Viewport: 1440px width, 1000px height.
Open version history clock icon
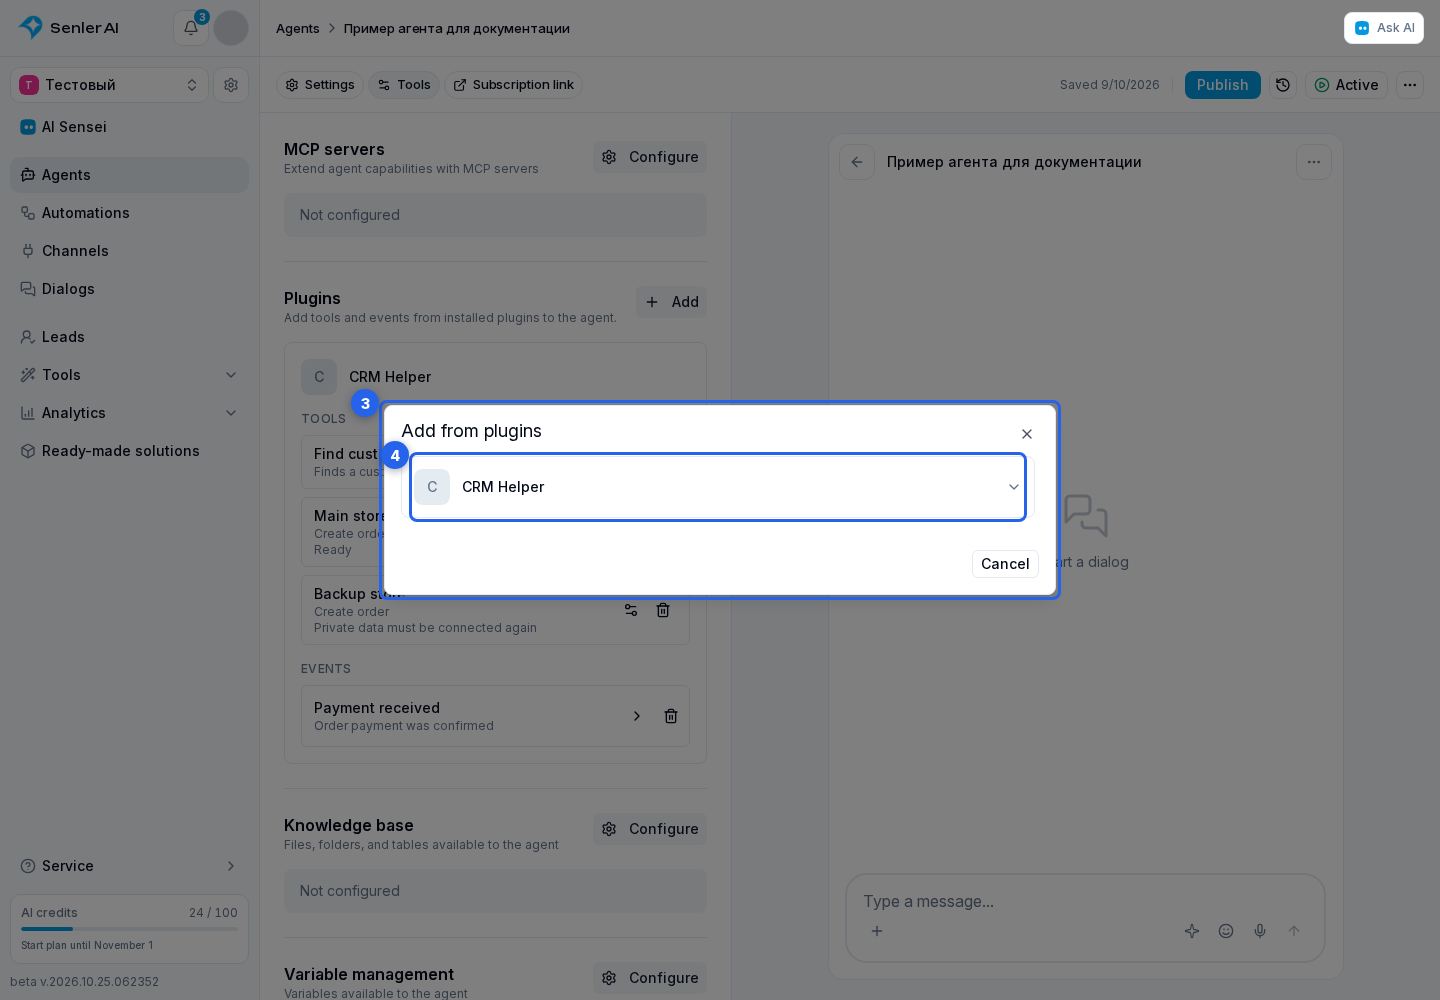click(1283, 85)
